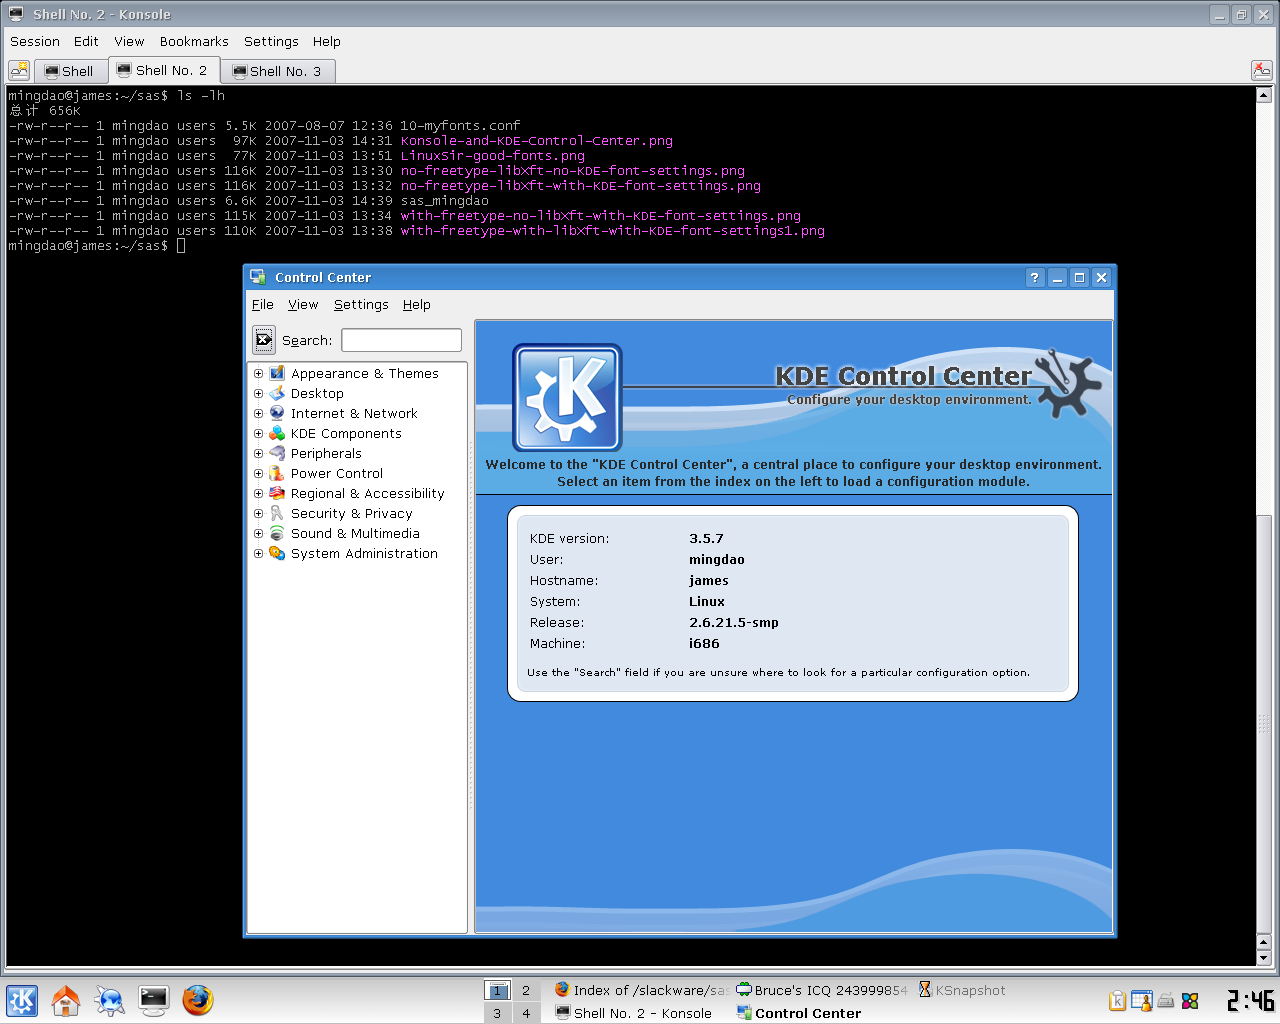Click the Konsole scrollbar bottom down arrow
The image size is (1280, 1024).
pyautogui.click(x=1264, y=958)
